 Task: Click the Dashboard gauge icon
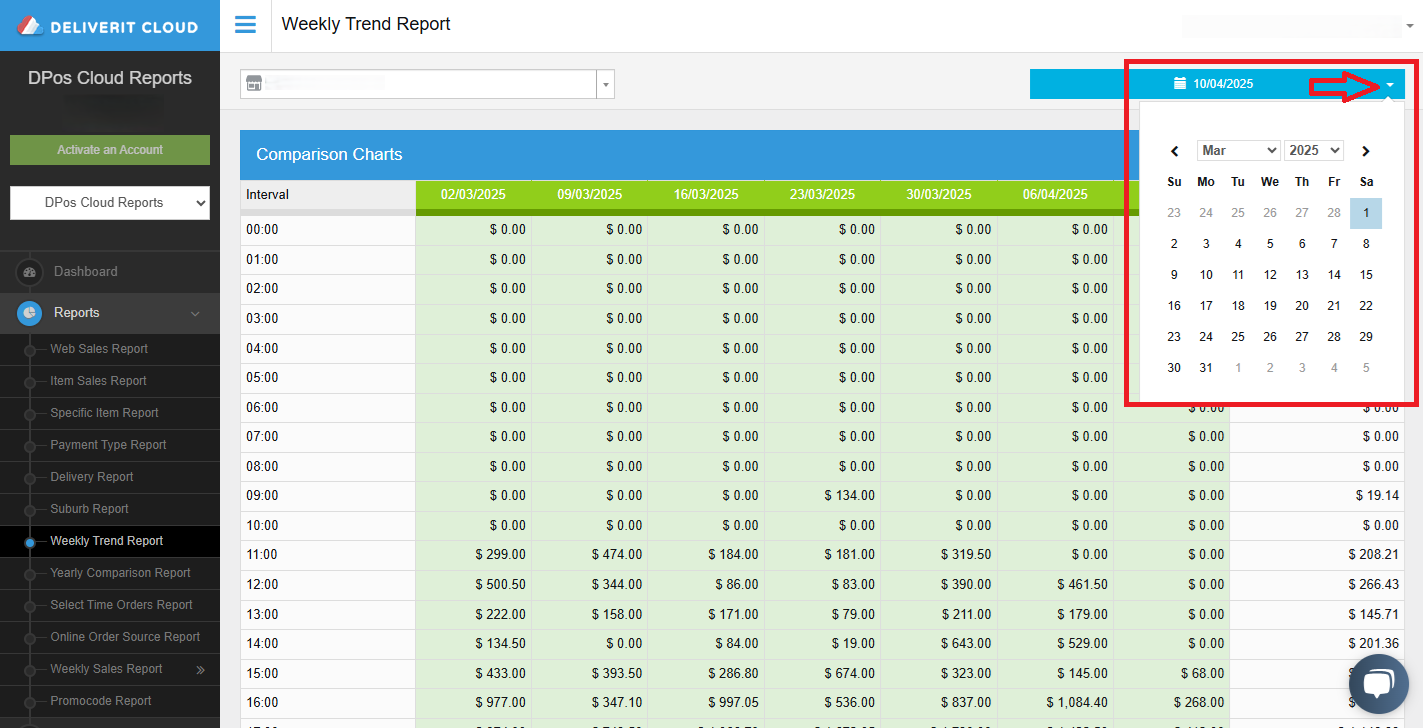coord(29,272)
